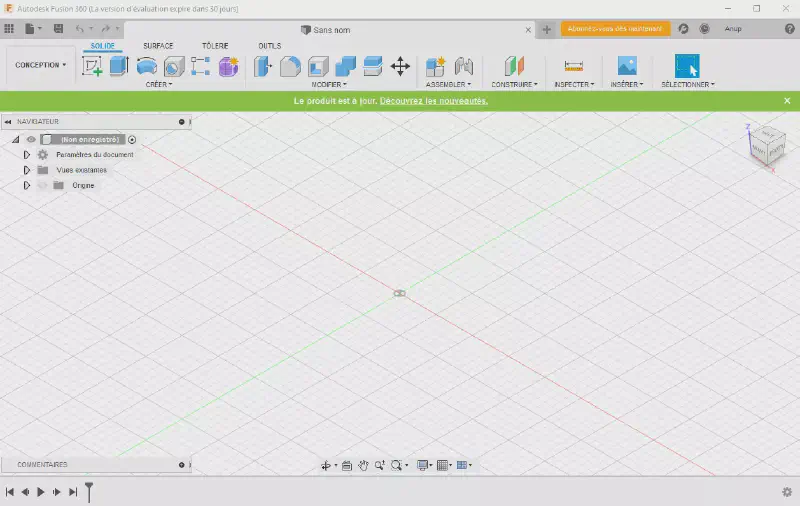Select the Move/Copy arrows tool
The width and height of the screenshot is (800, 506).
click(x=400, y=66)
